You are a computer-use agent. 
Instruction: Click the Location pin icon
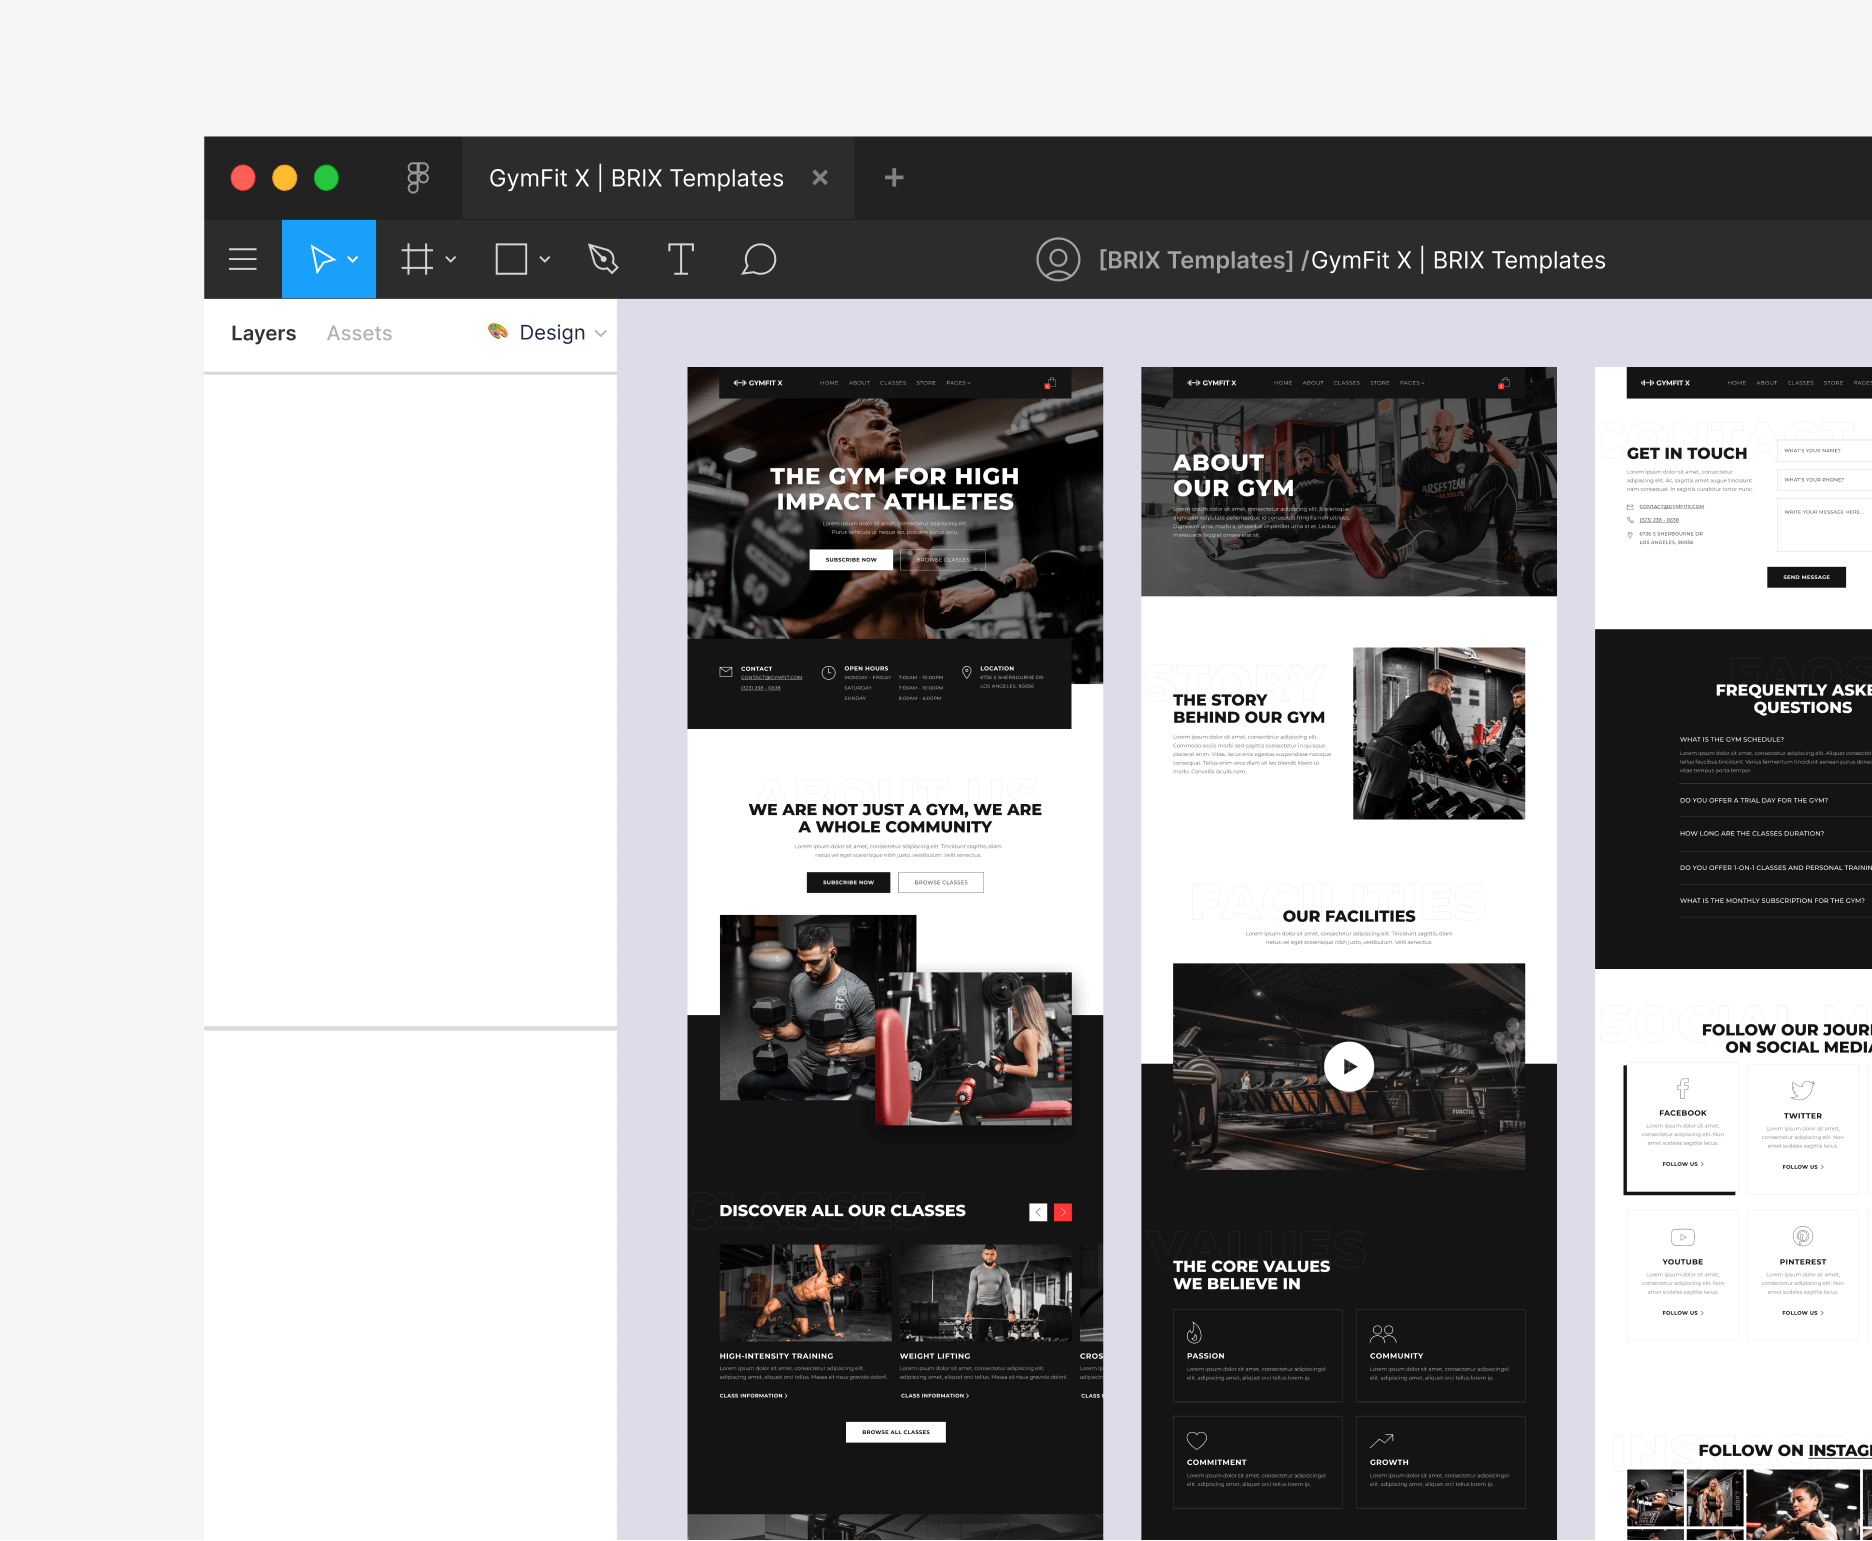coord(966,673)
